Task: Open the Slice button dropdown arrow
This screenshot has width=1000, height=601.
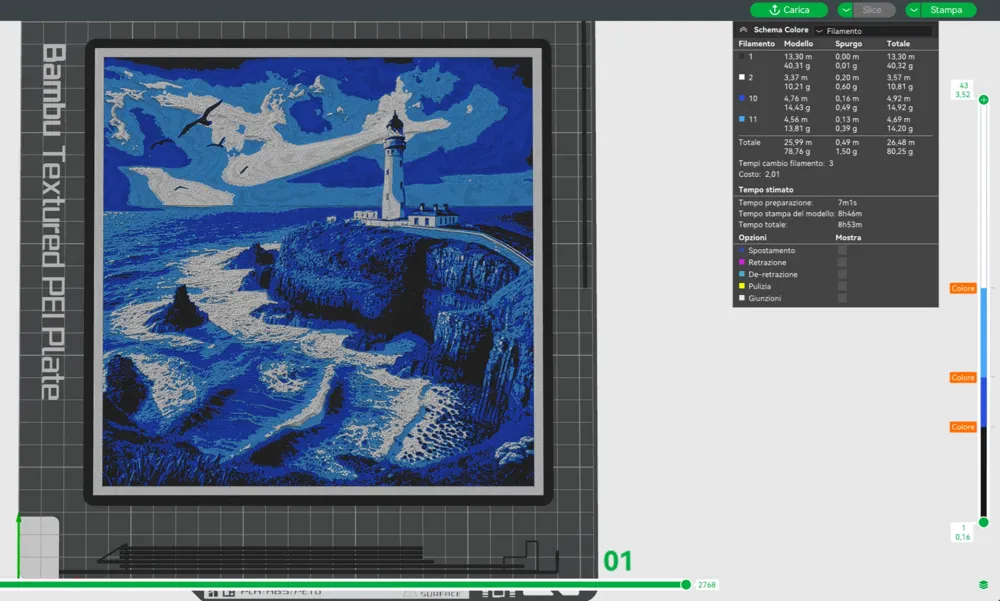Action: coord(846,10)
